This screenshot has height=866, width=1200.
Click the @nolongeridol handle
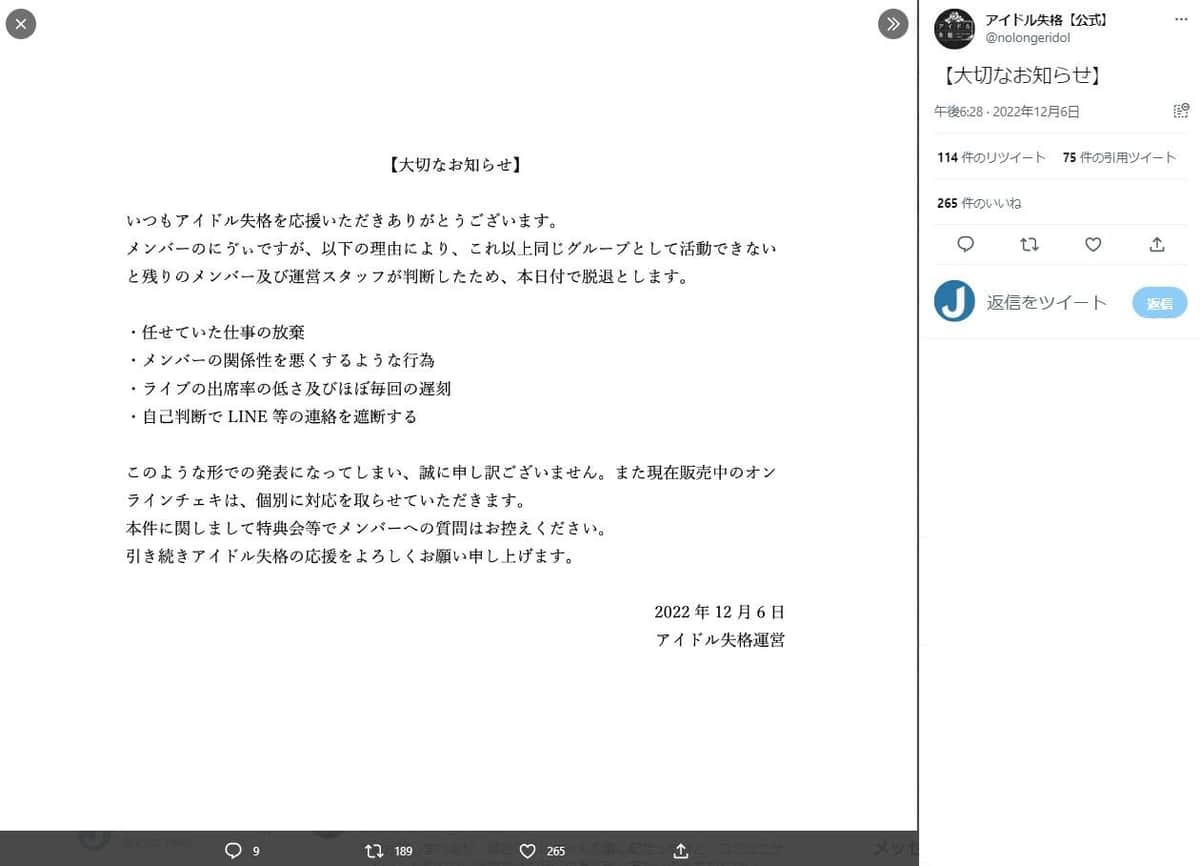(1028, 37)
